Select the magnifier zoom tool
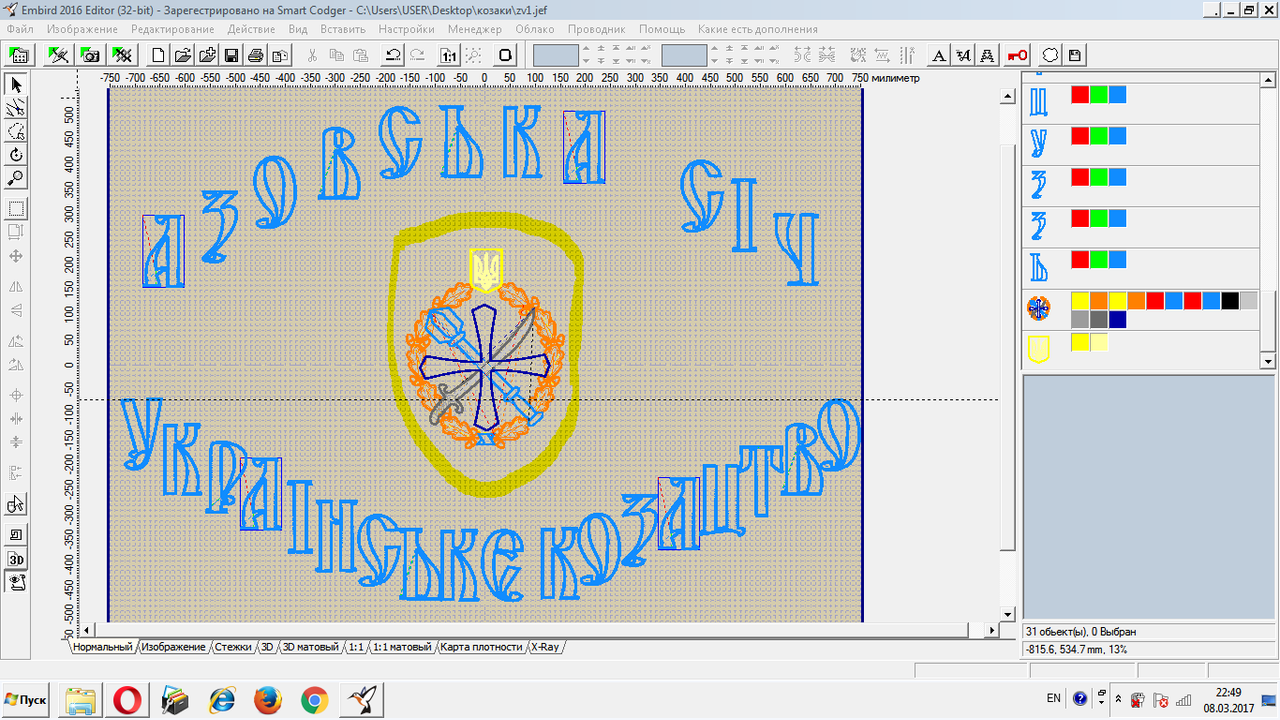1280x720 pixels. click(x=16, y=179)
